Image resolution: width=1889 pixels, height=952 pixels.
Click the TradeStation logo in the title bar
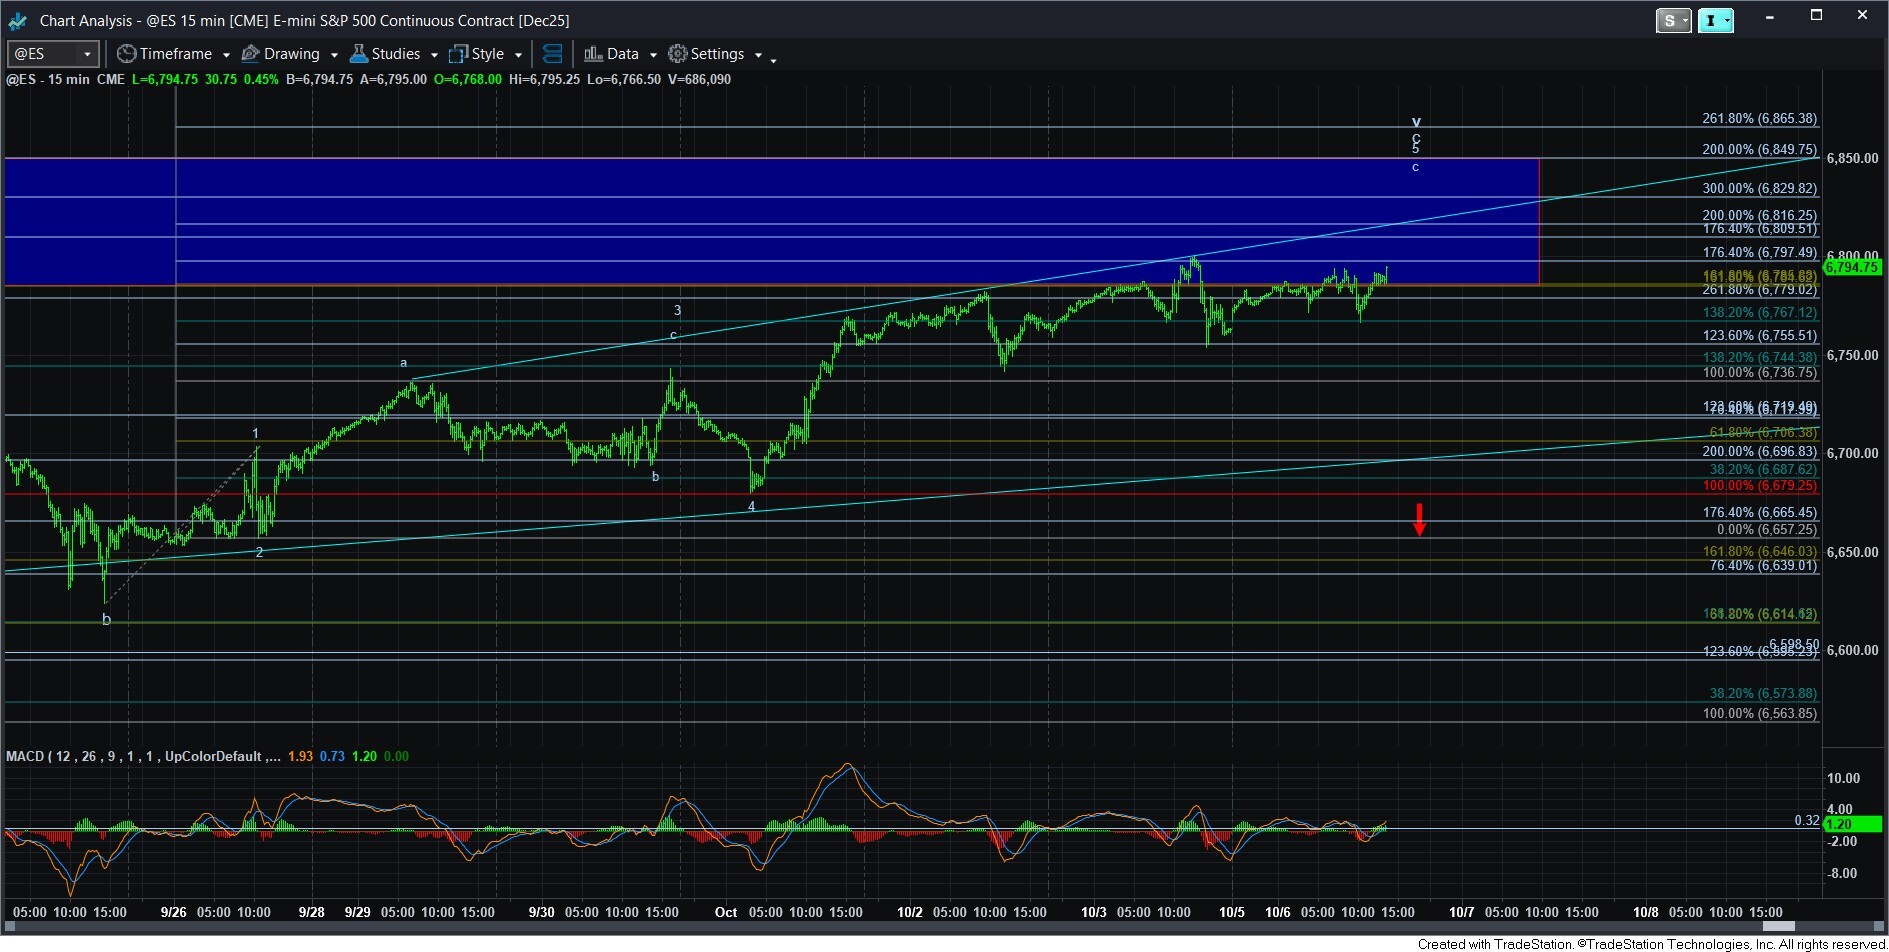pyautogui.click(x=17, y=20)
